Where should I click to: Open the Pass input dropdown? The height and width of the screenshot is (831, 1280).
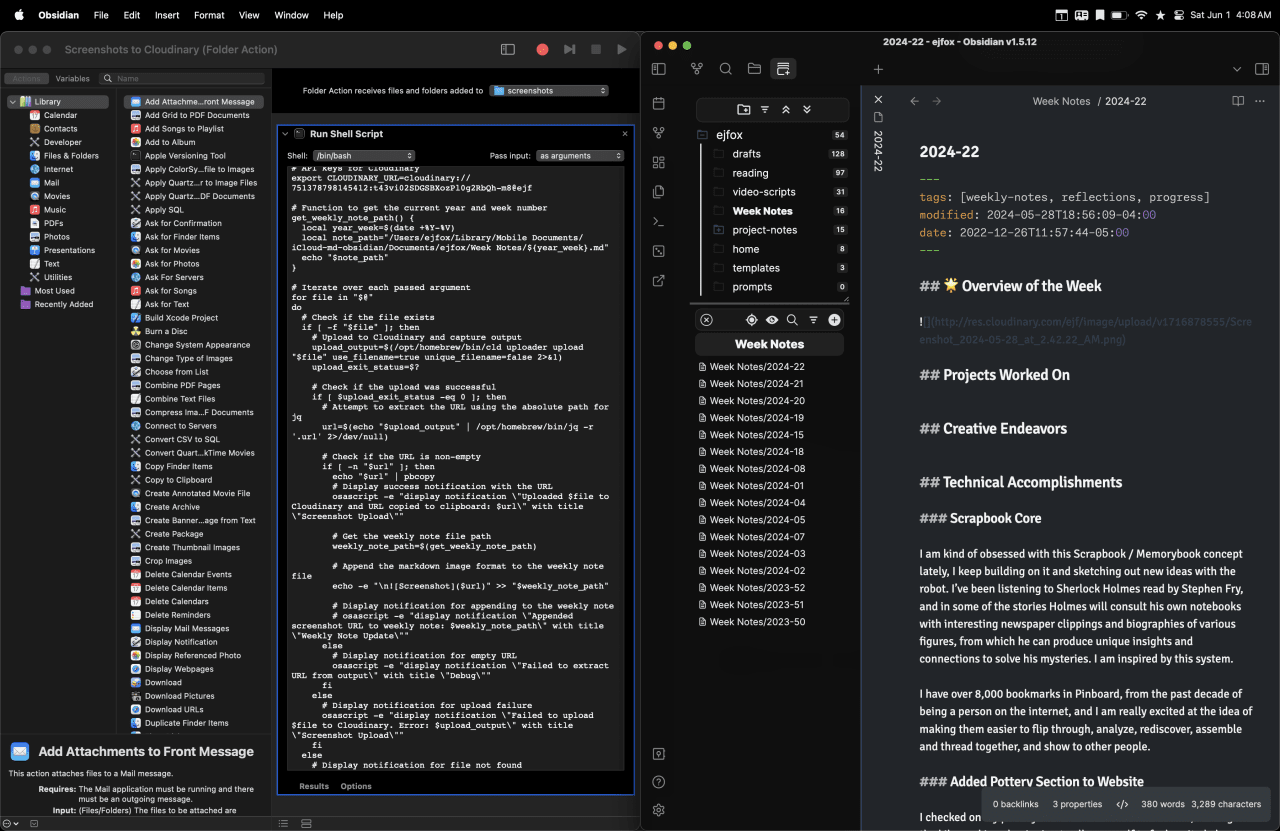(x=580, y=156)
